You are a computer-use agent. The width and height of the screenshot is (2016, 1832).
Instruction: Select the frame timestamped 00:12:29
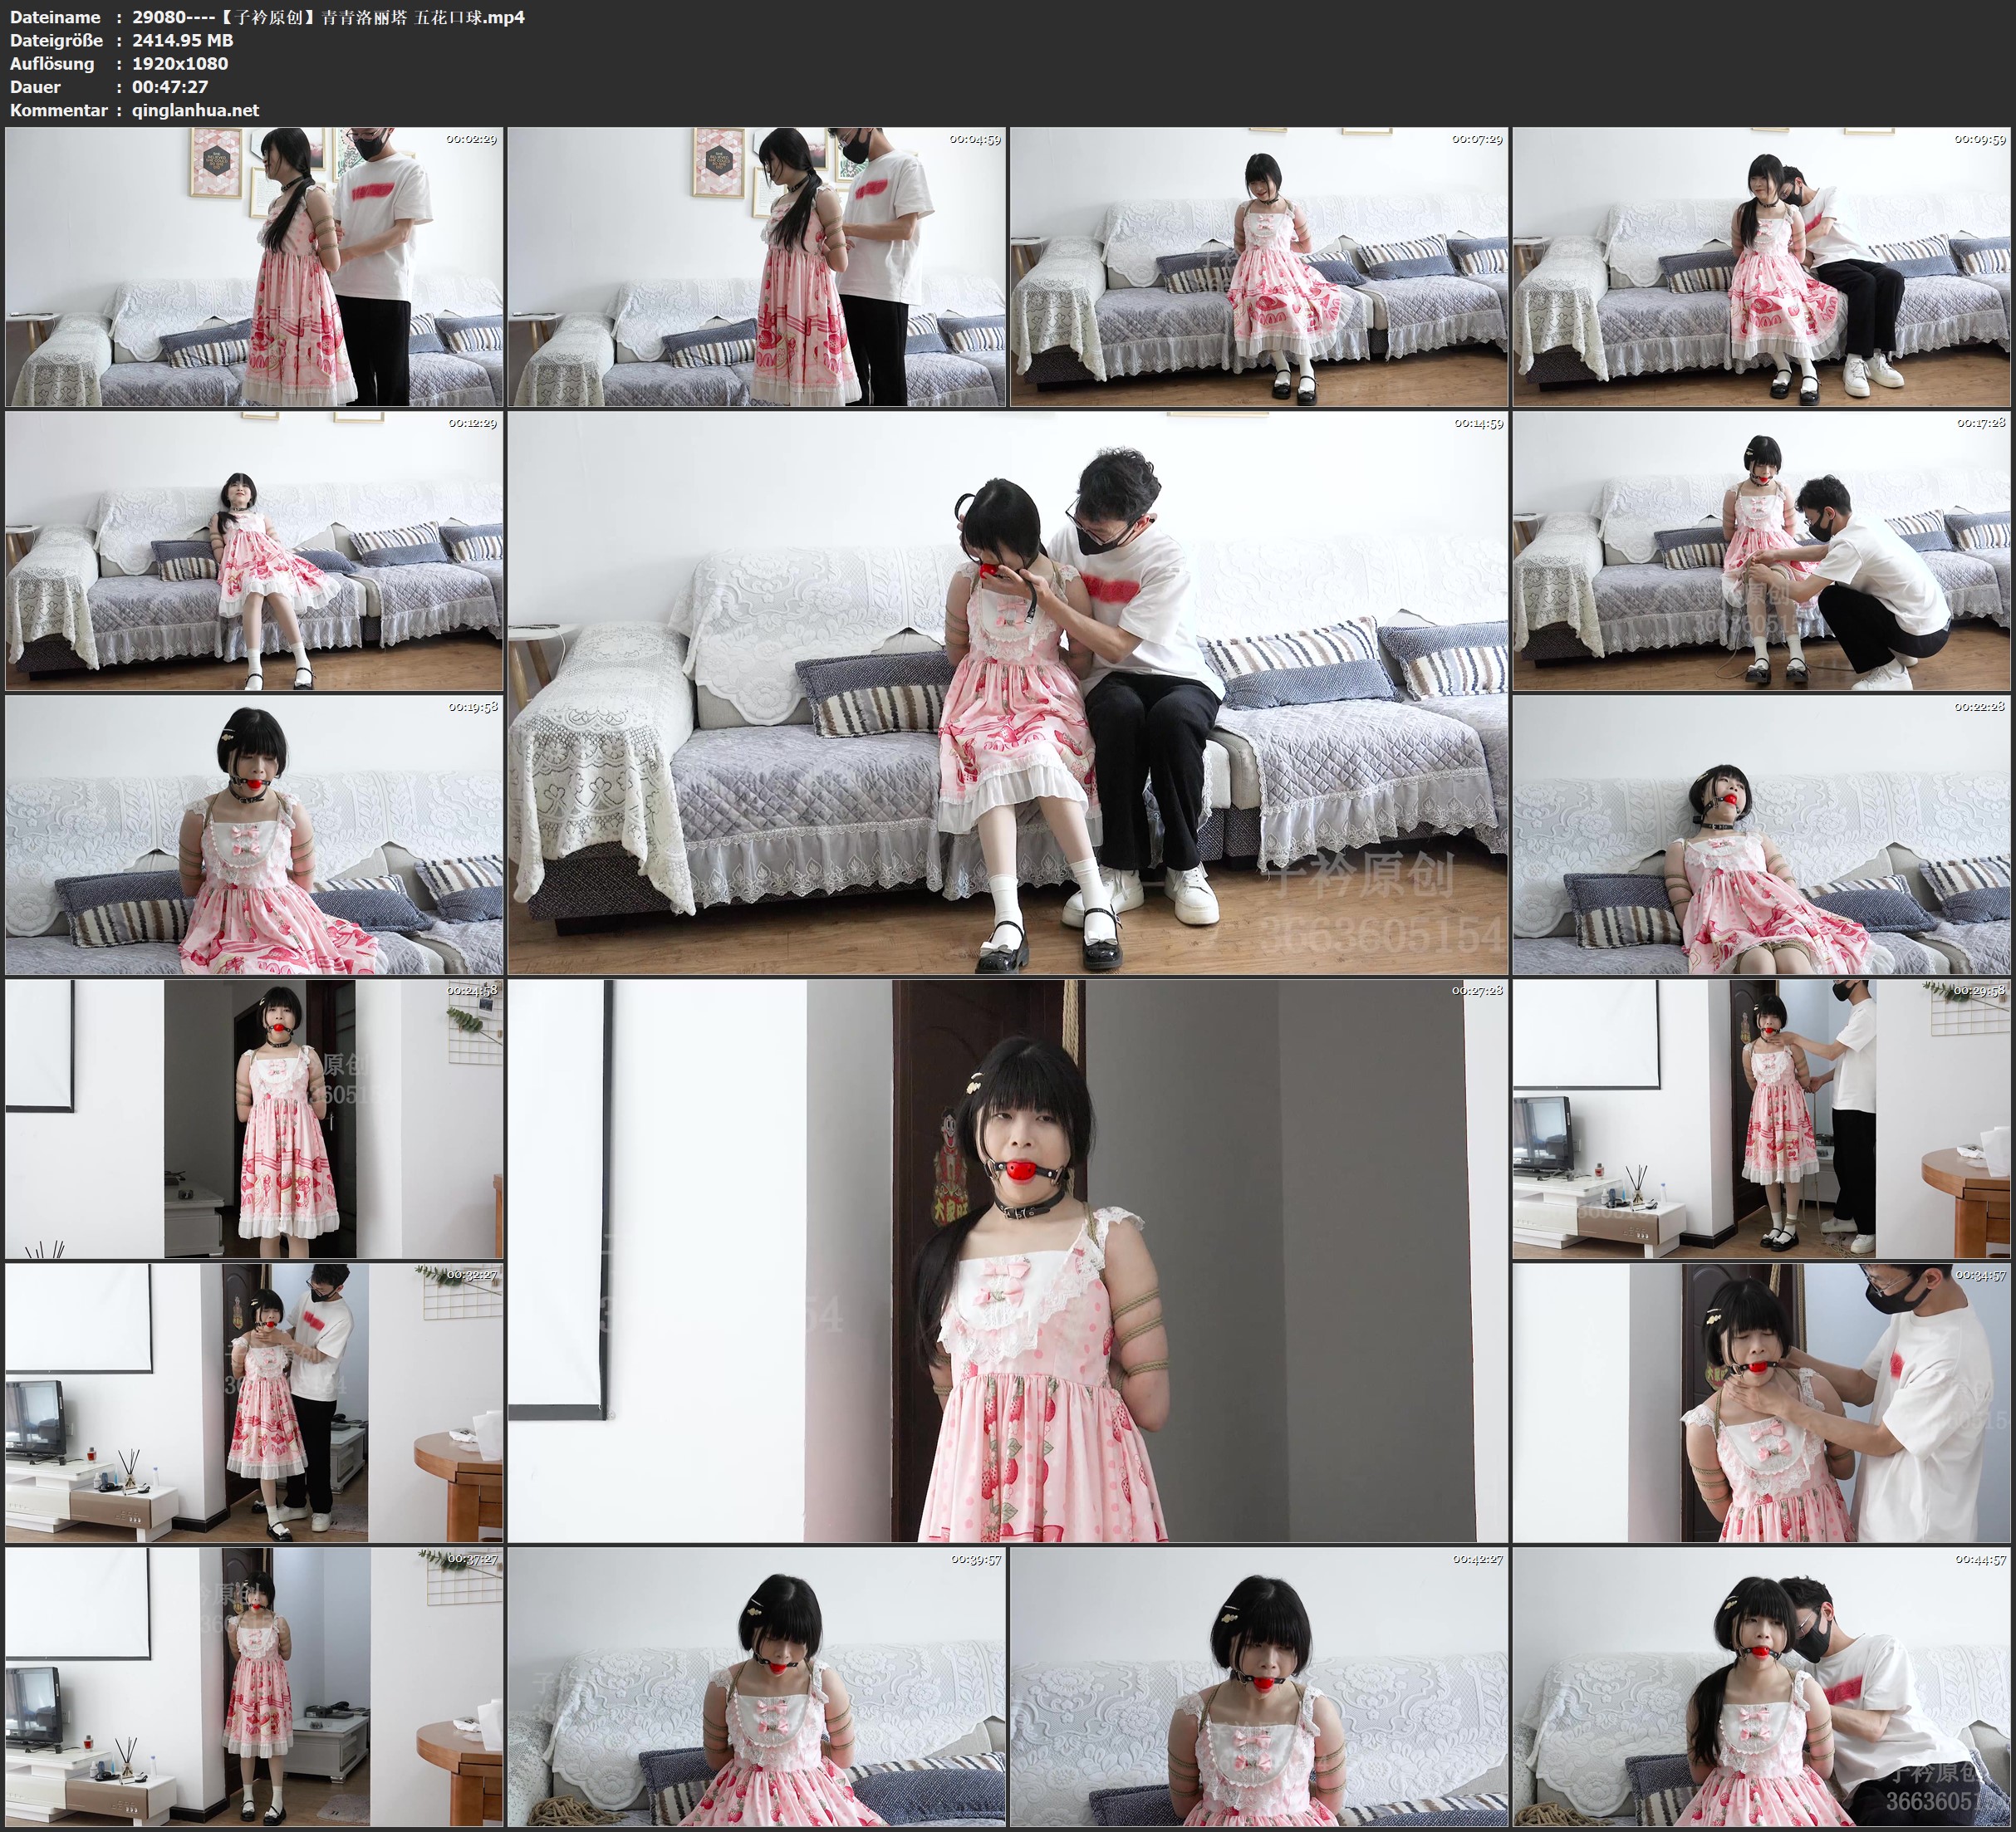coord(254,550)
